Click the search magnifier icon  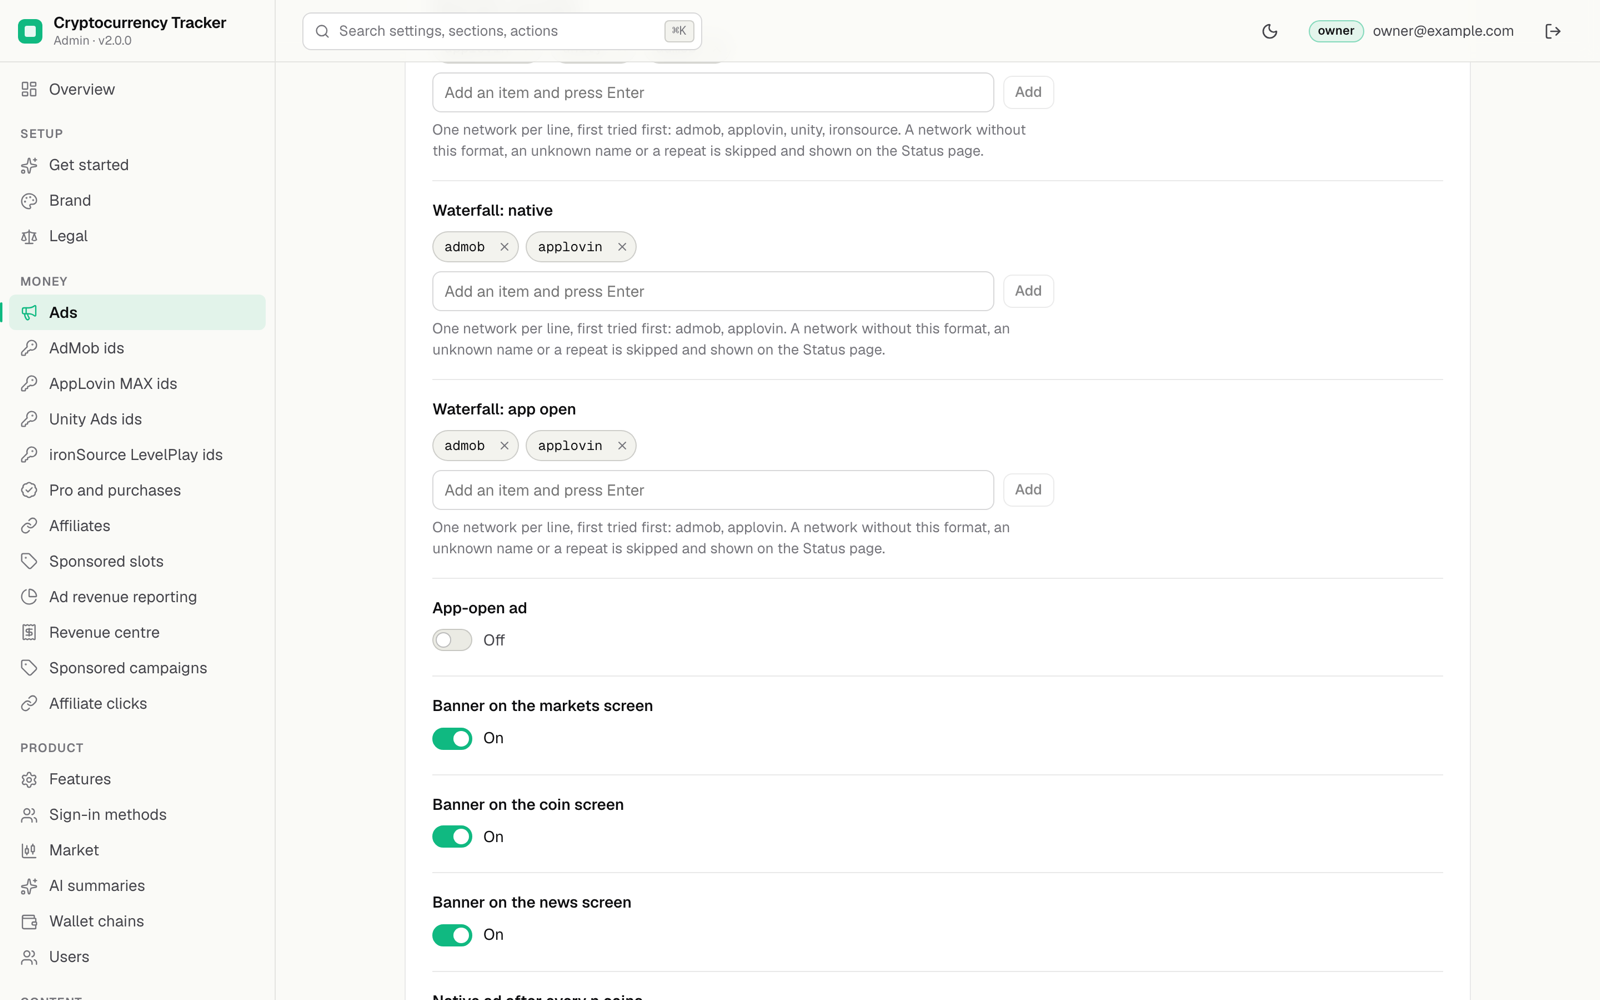click(322, 31)
